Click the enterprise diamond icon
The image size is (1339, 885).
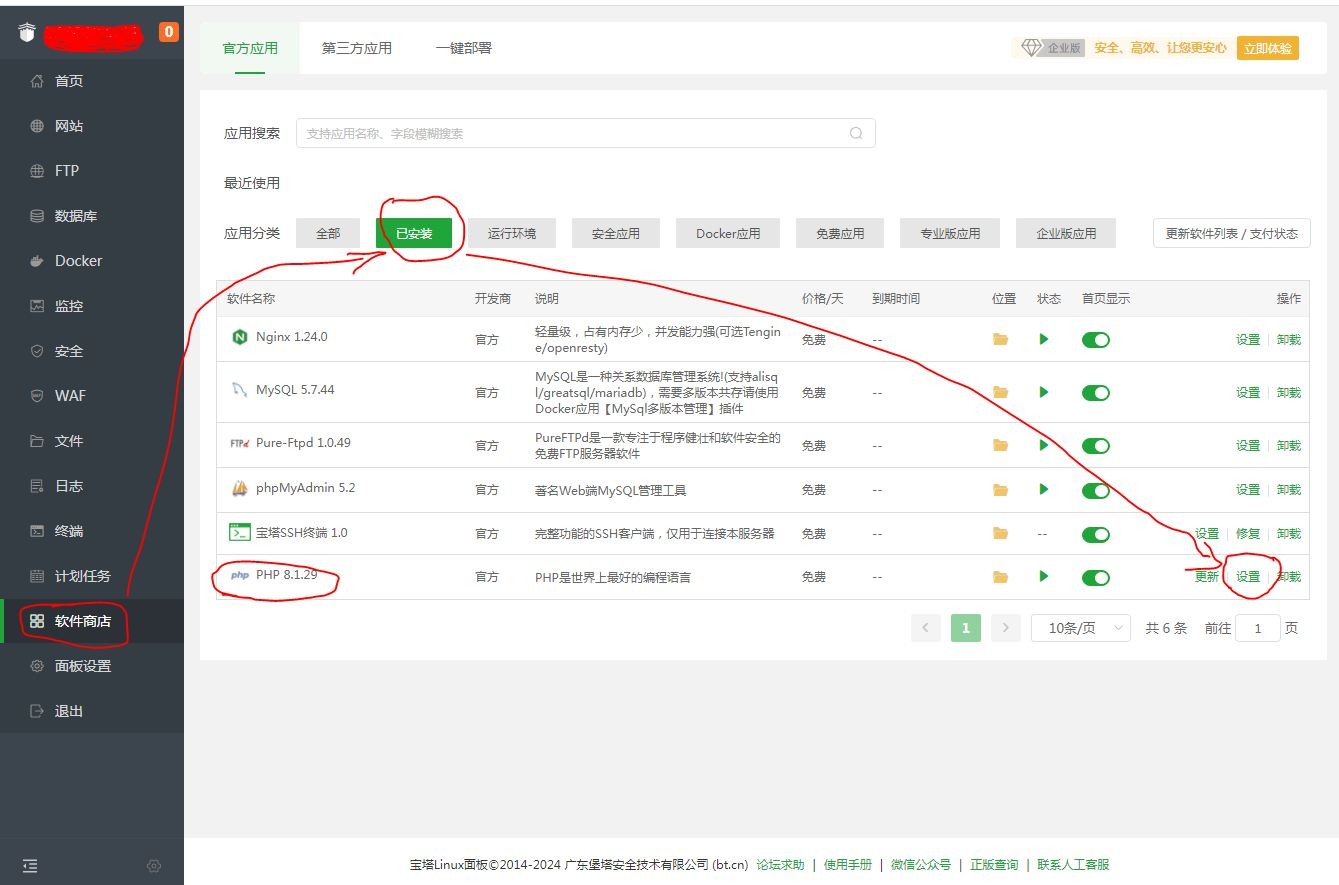[x=1031, y=48]
